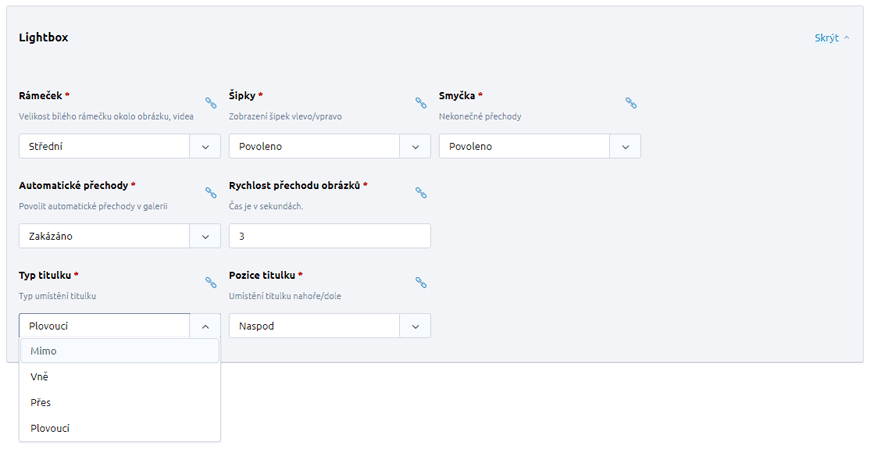Select the Plovoucí list option
This screenshot has height=449, width=870.
click(x=120, y=428)
